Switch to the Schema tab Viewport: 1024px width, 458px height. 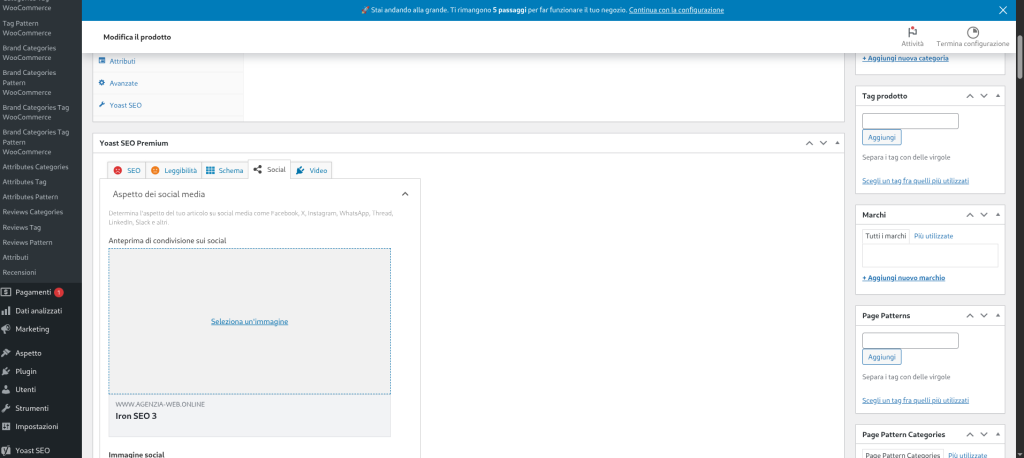pos(224,171)
